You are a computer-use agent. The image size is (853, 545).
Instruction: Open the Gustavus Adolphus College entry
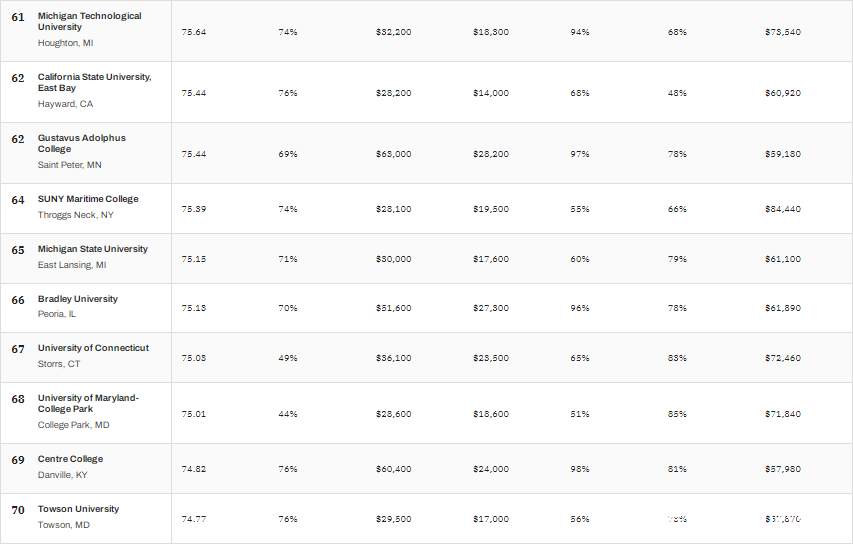coord(82,143)
